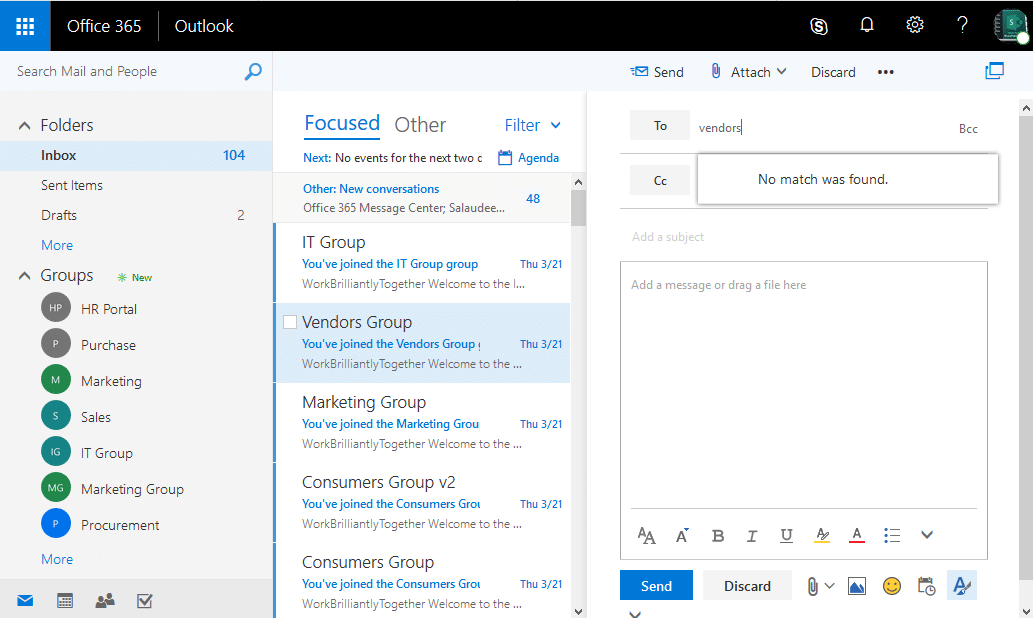The height and width of the screenshot is (618, 1033).
Task: Switch to the Other tab
Action: coord(420,124)
